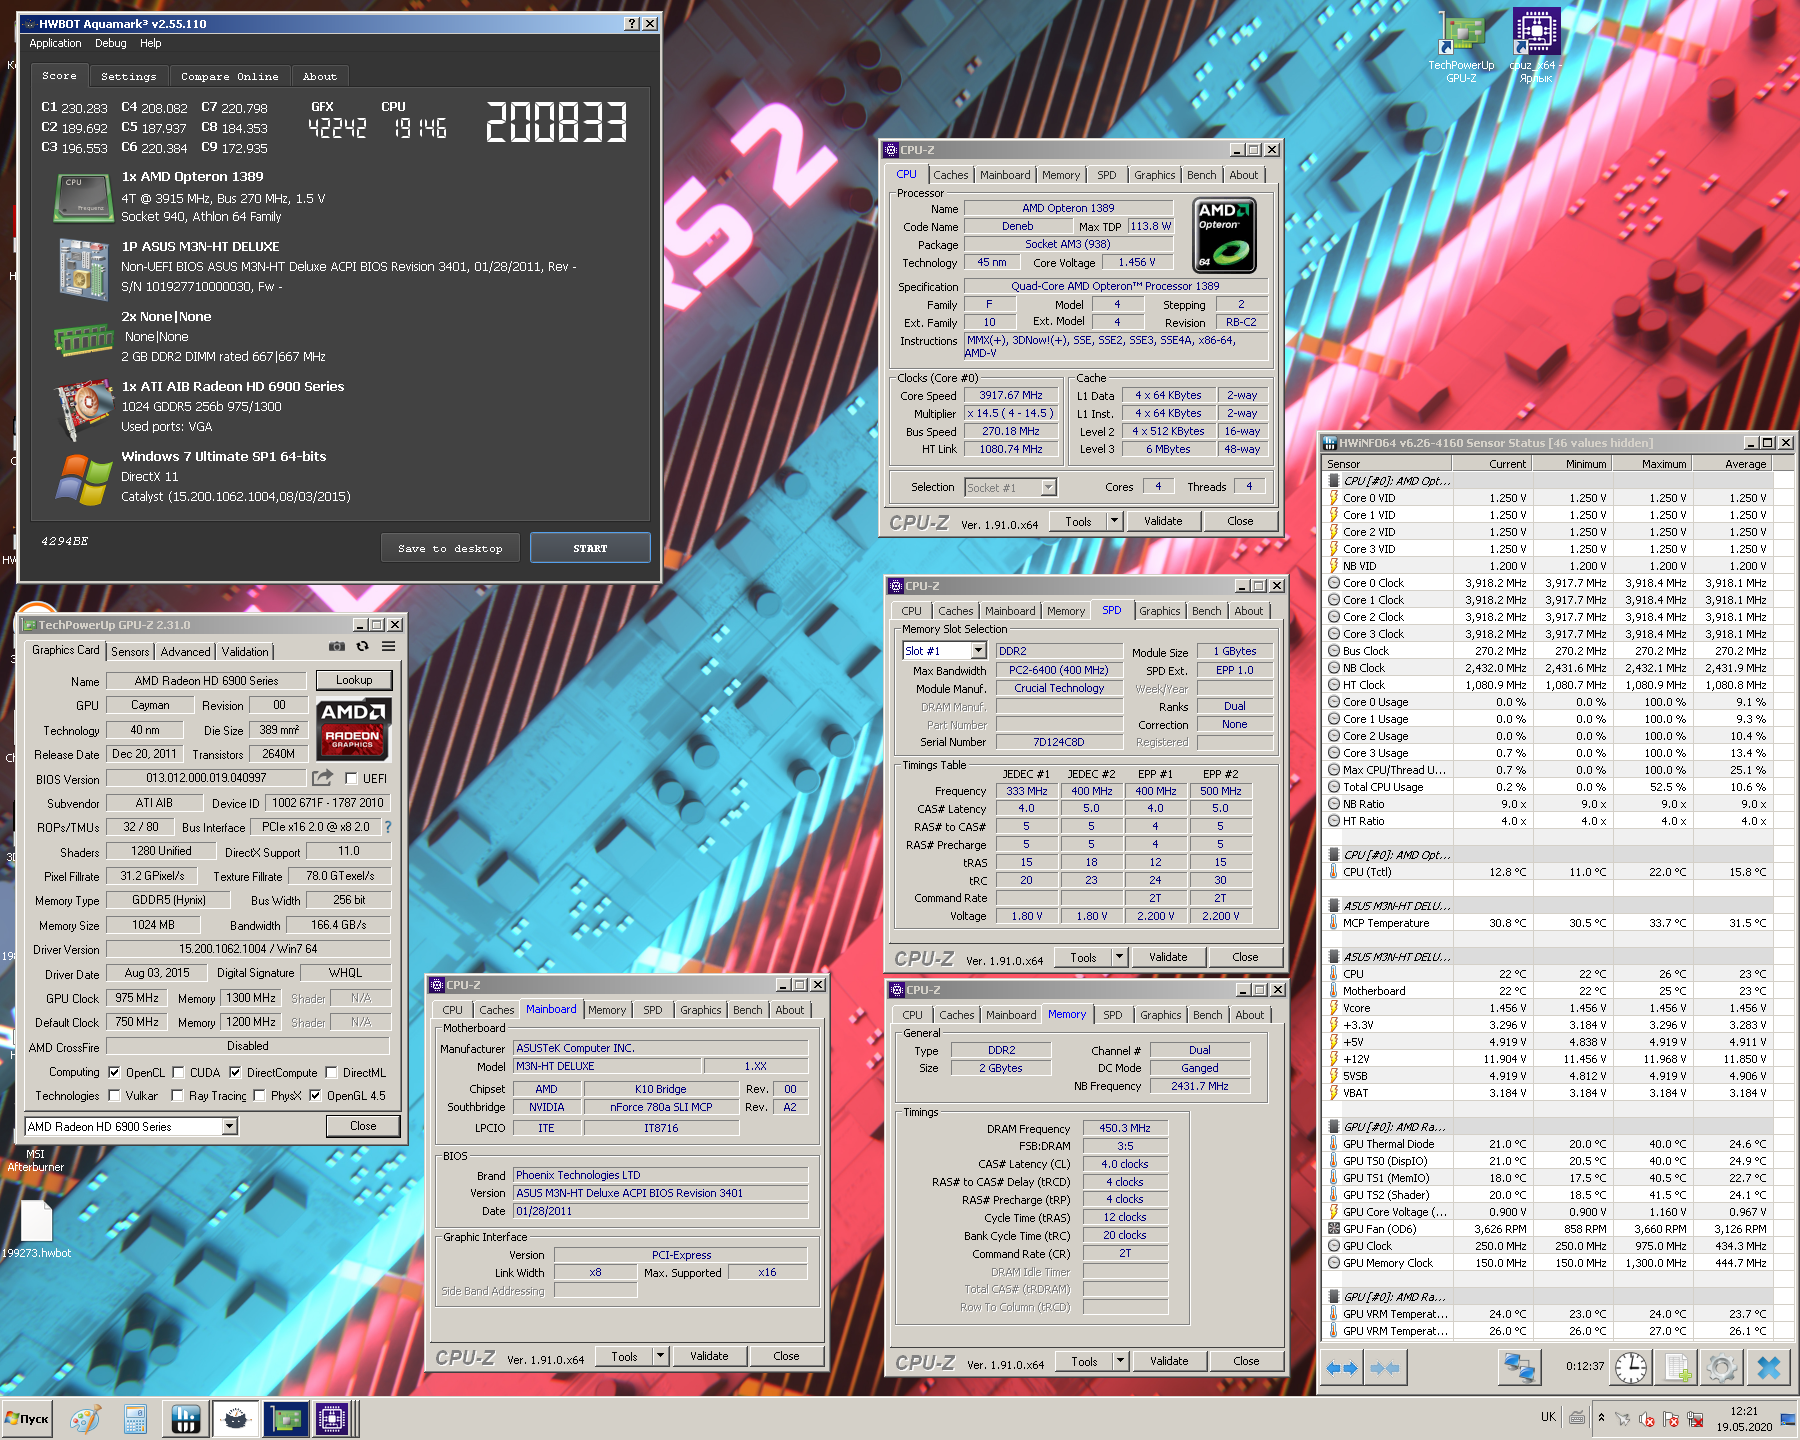Open Tools dropdown arrow in CPU-Z CPU window
Viewport: 1800px width, 1440px height.
tap(1114, 521)
